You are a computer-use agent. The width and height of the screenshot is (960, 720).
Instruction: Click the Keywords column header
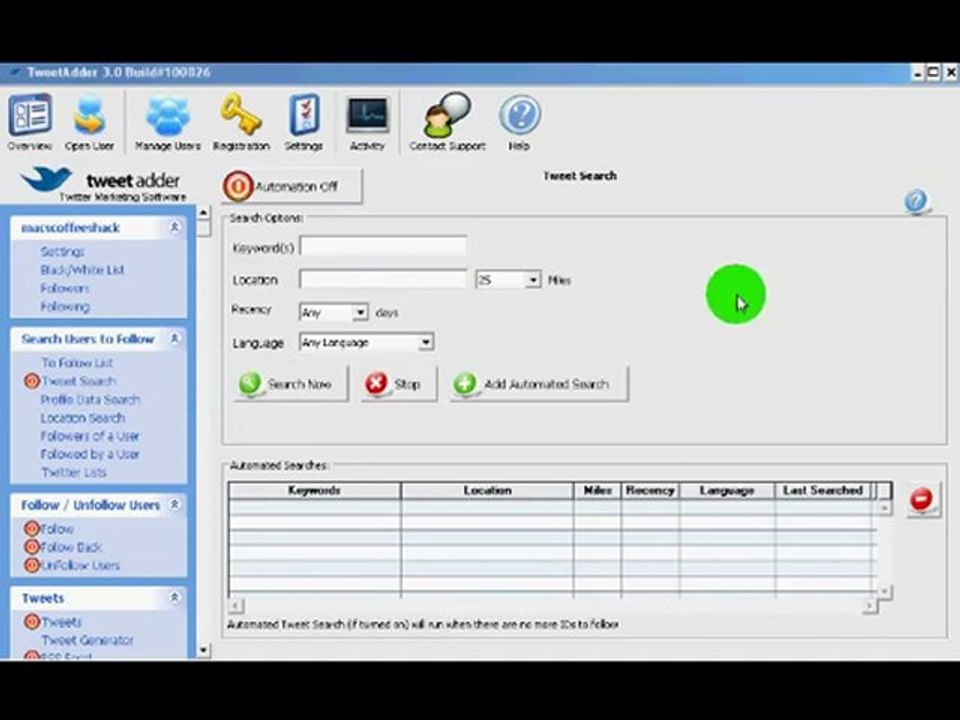click(x=315, y=490)
